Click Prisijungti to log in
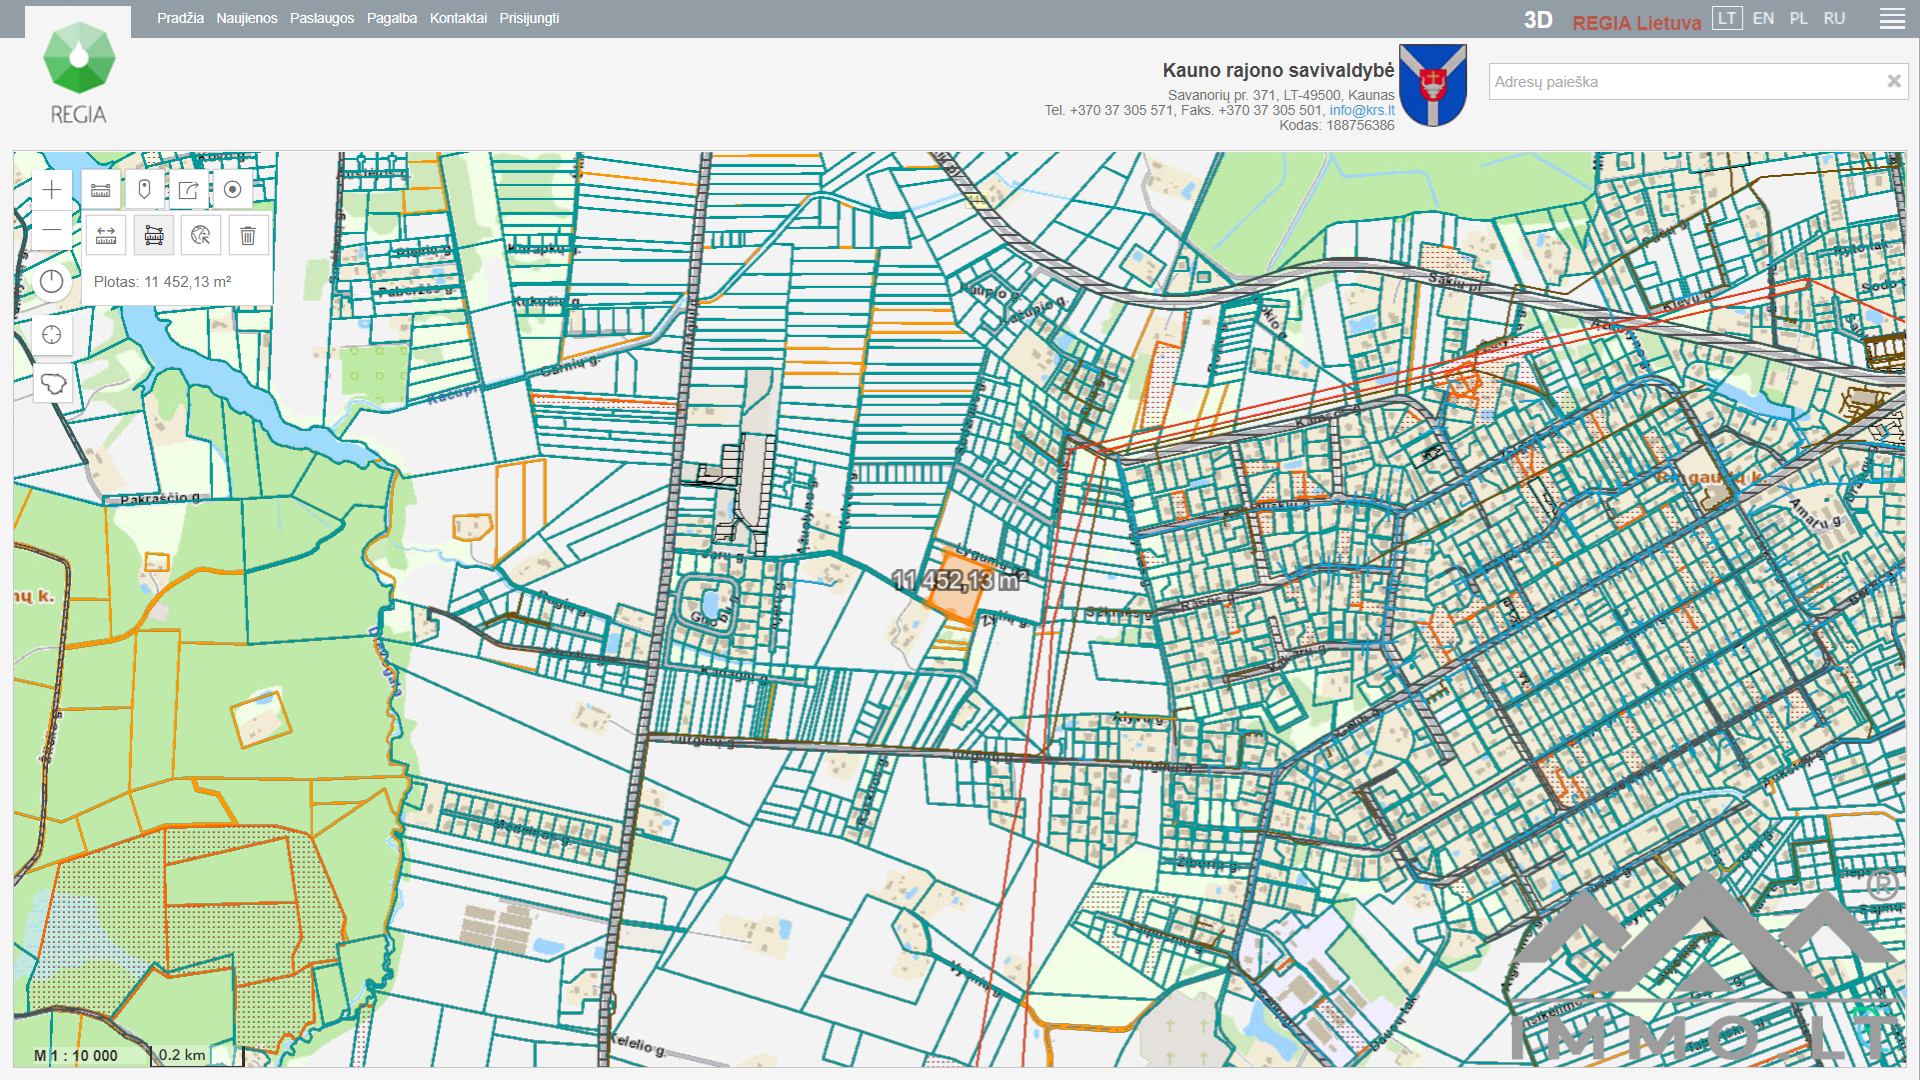 (x=529, y=18)
